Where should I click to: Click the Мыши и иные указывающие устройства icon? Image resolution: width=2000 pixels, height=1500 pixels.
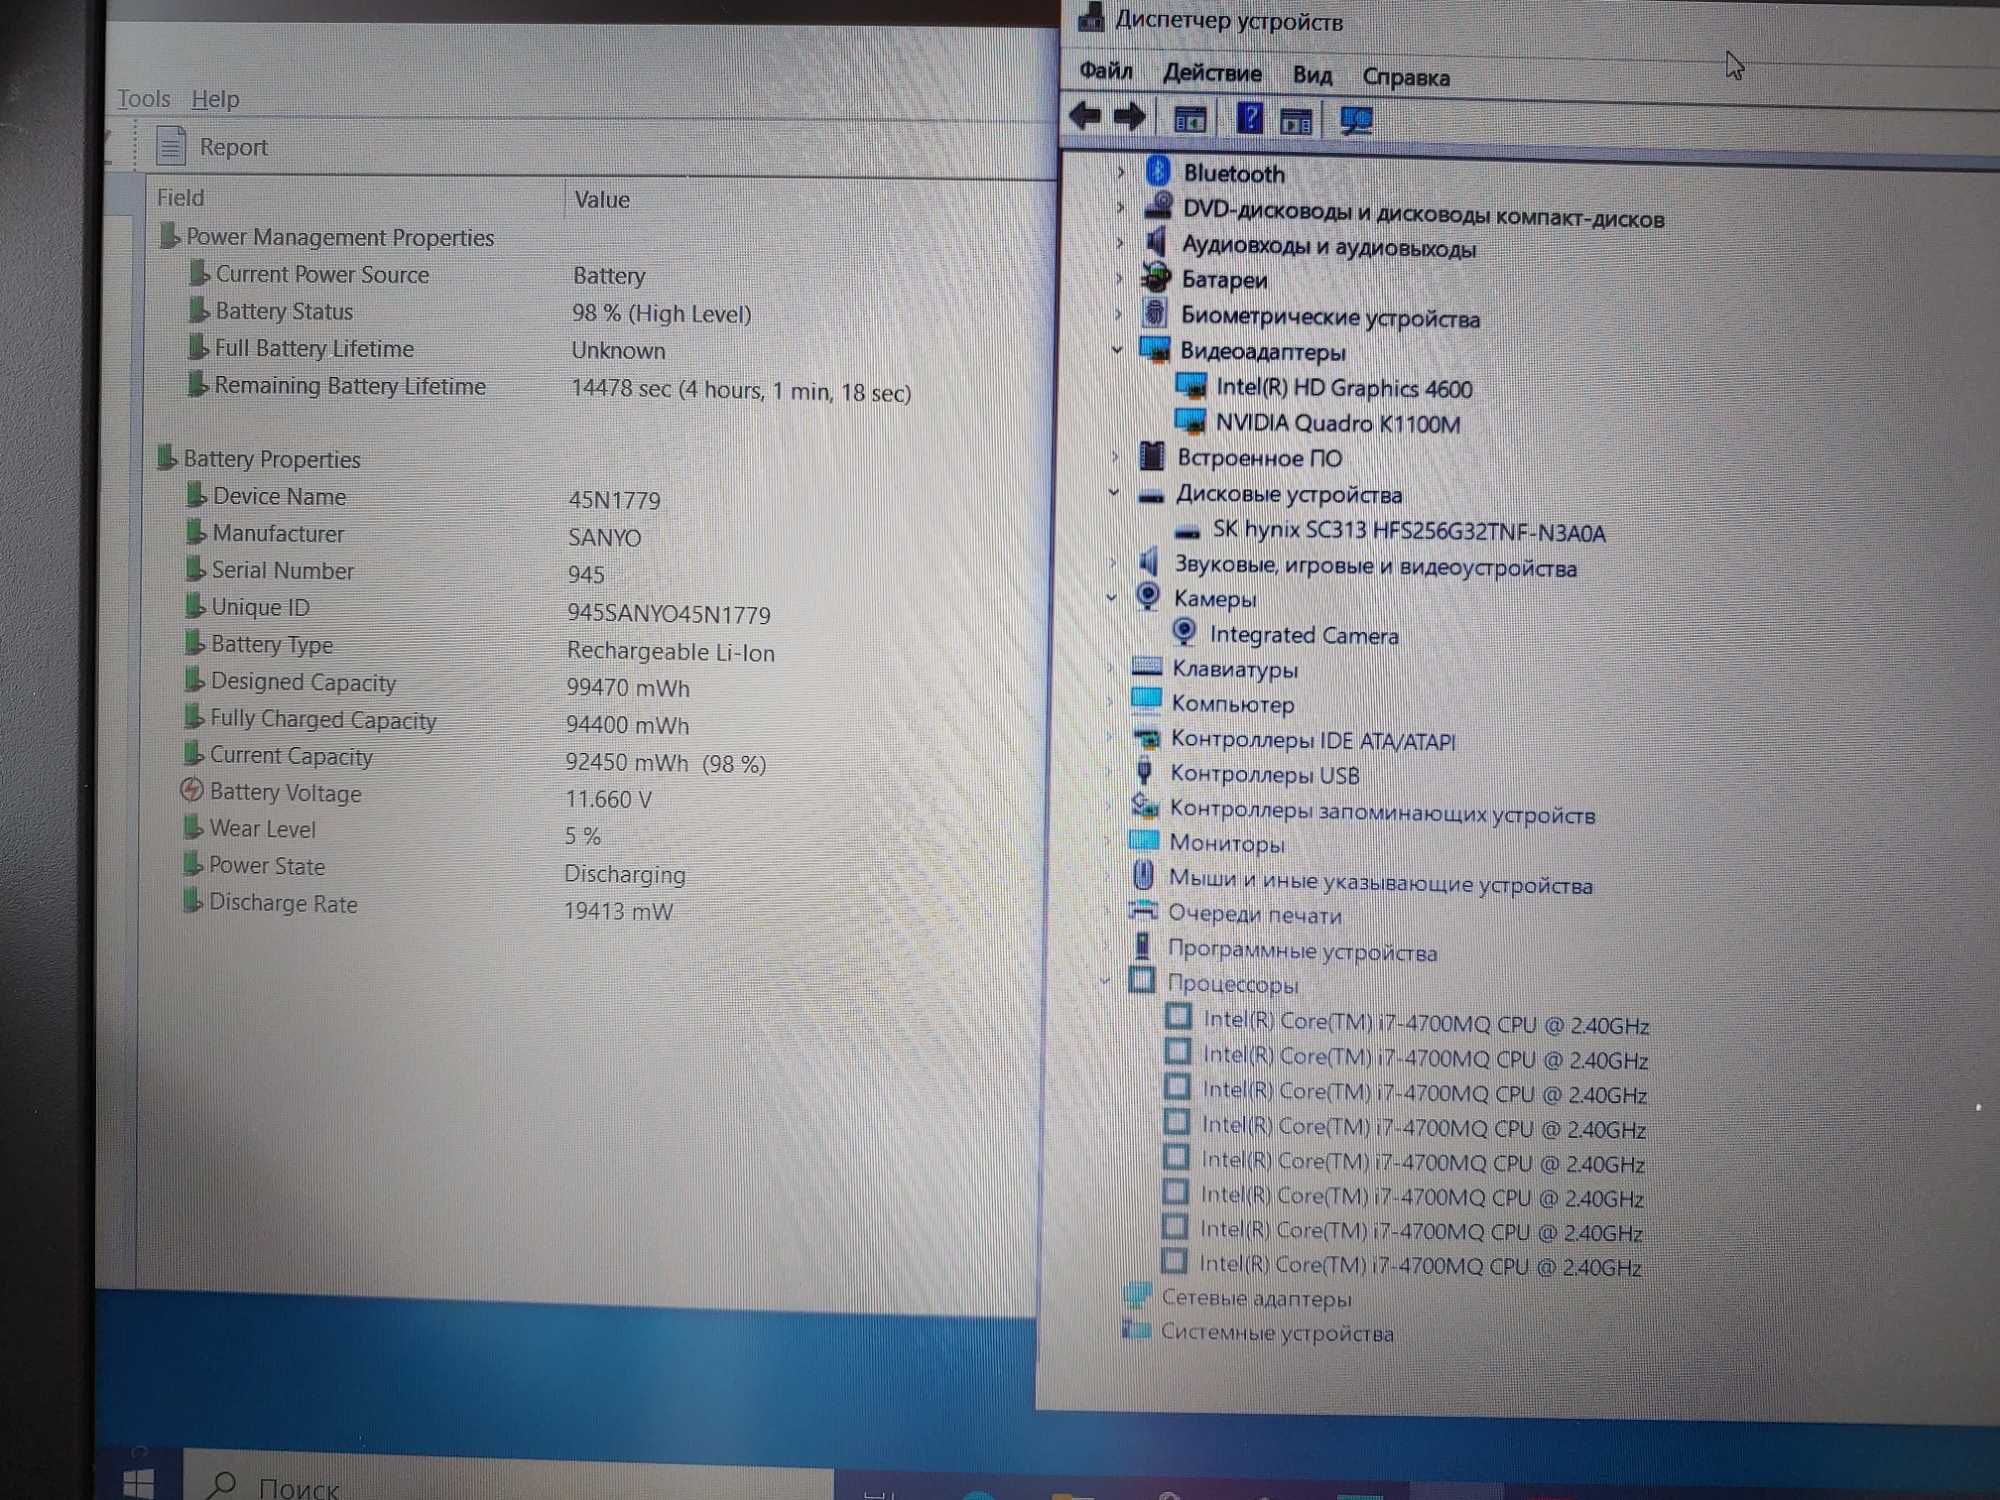click(1143, 876)
